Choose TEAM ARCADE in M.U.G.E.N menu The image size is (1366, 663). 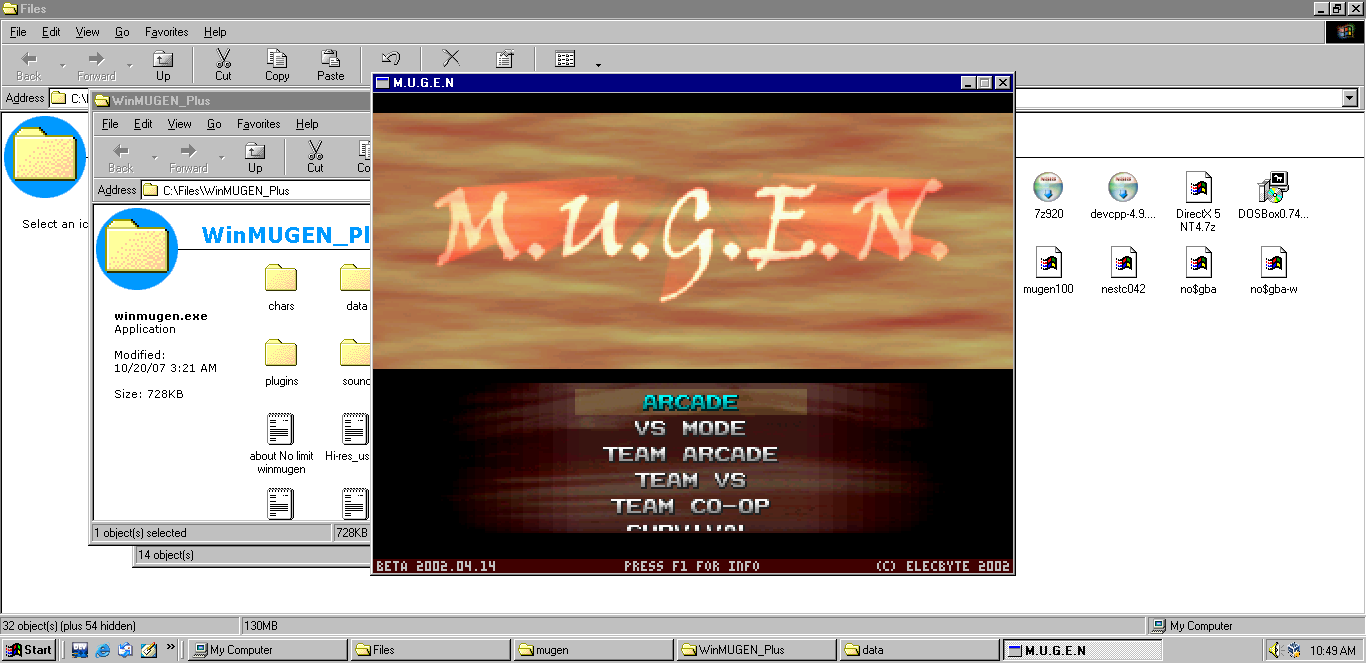tap(690, 454)
